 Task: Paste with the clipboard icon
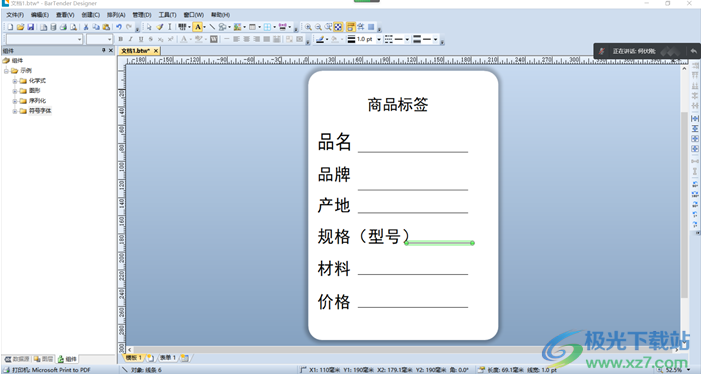[106, 27]
